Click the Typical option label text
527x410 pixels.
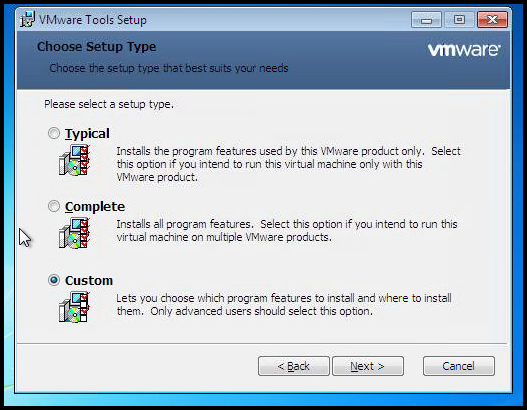[87, 134]
